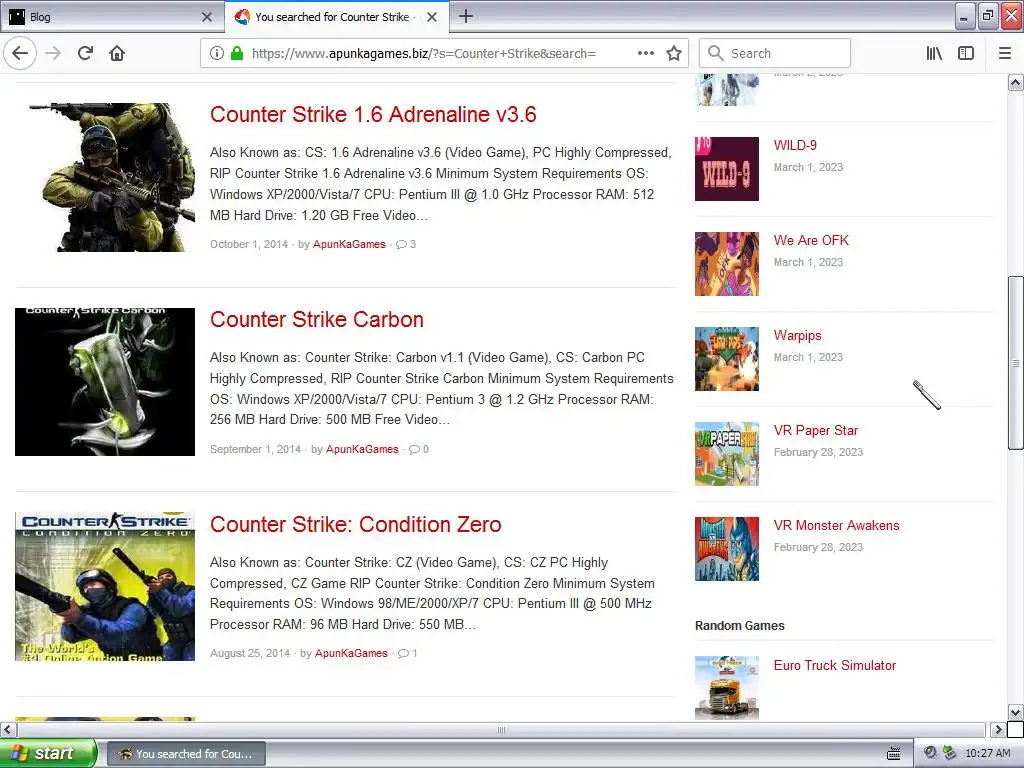Close the Blog tab
The image size is (1024, 768).
pos(207,17)
